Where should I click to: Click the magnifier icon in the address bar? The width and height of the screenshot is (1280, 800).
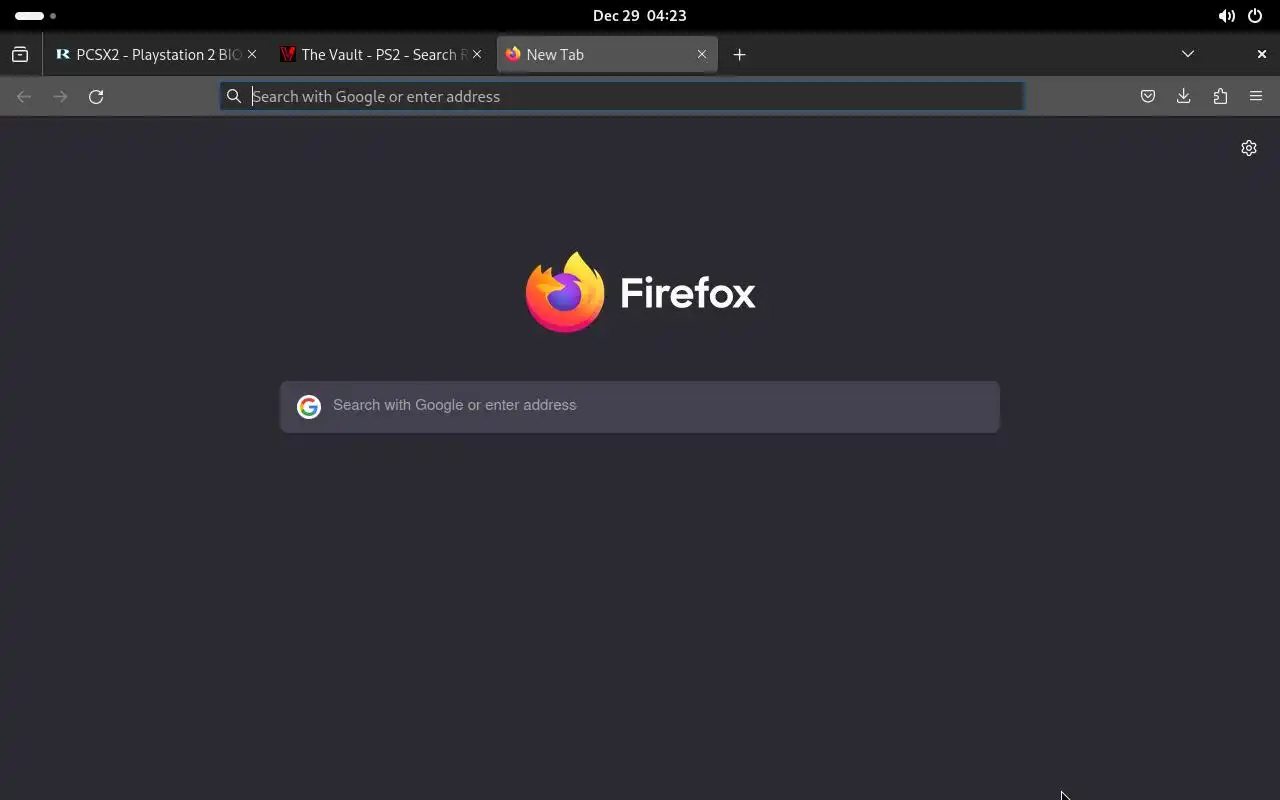click(234, 97)
